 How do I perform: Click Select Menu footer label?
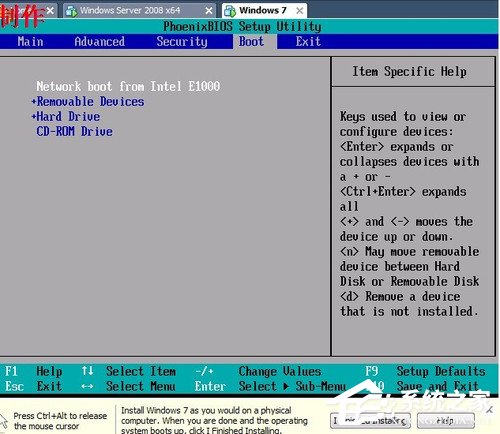coord(141,386)
